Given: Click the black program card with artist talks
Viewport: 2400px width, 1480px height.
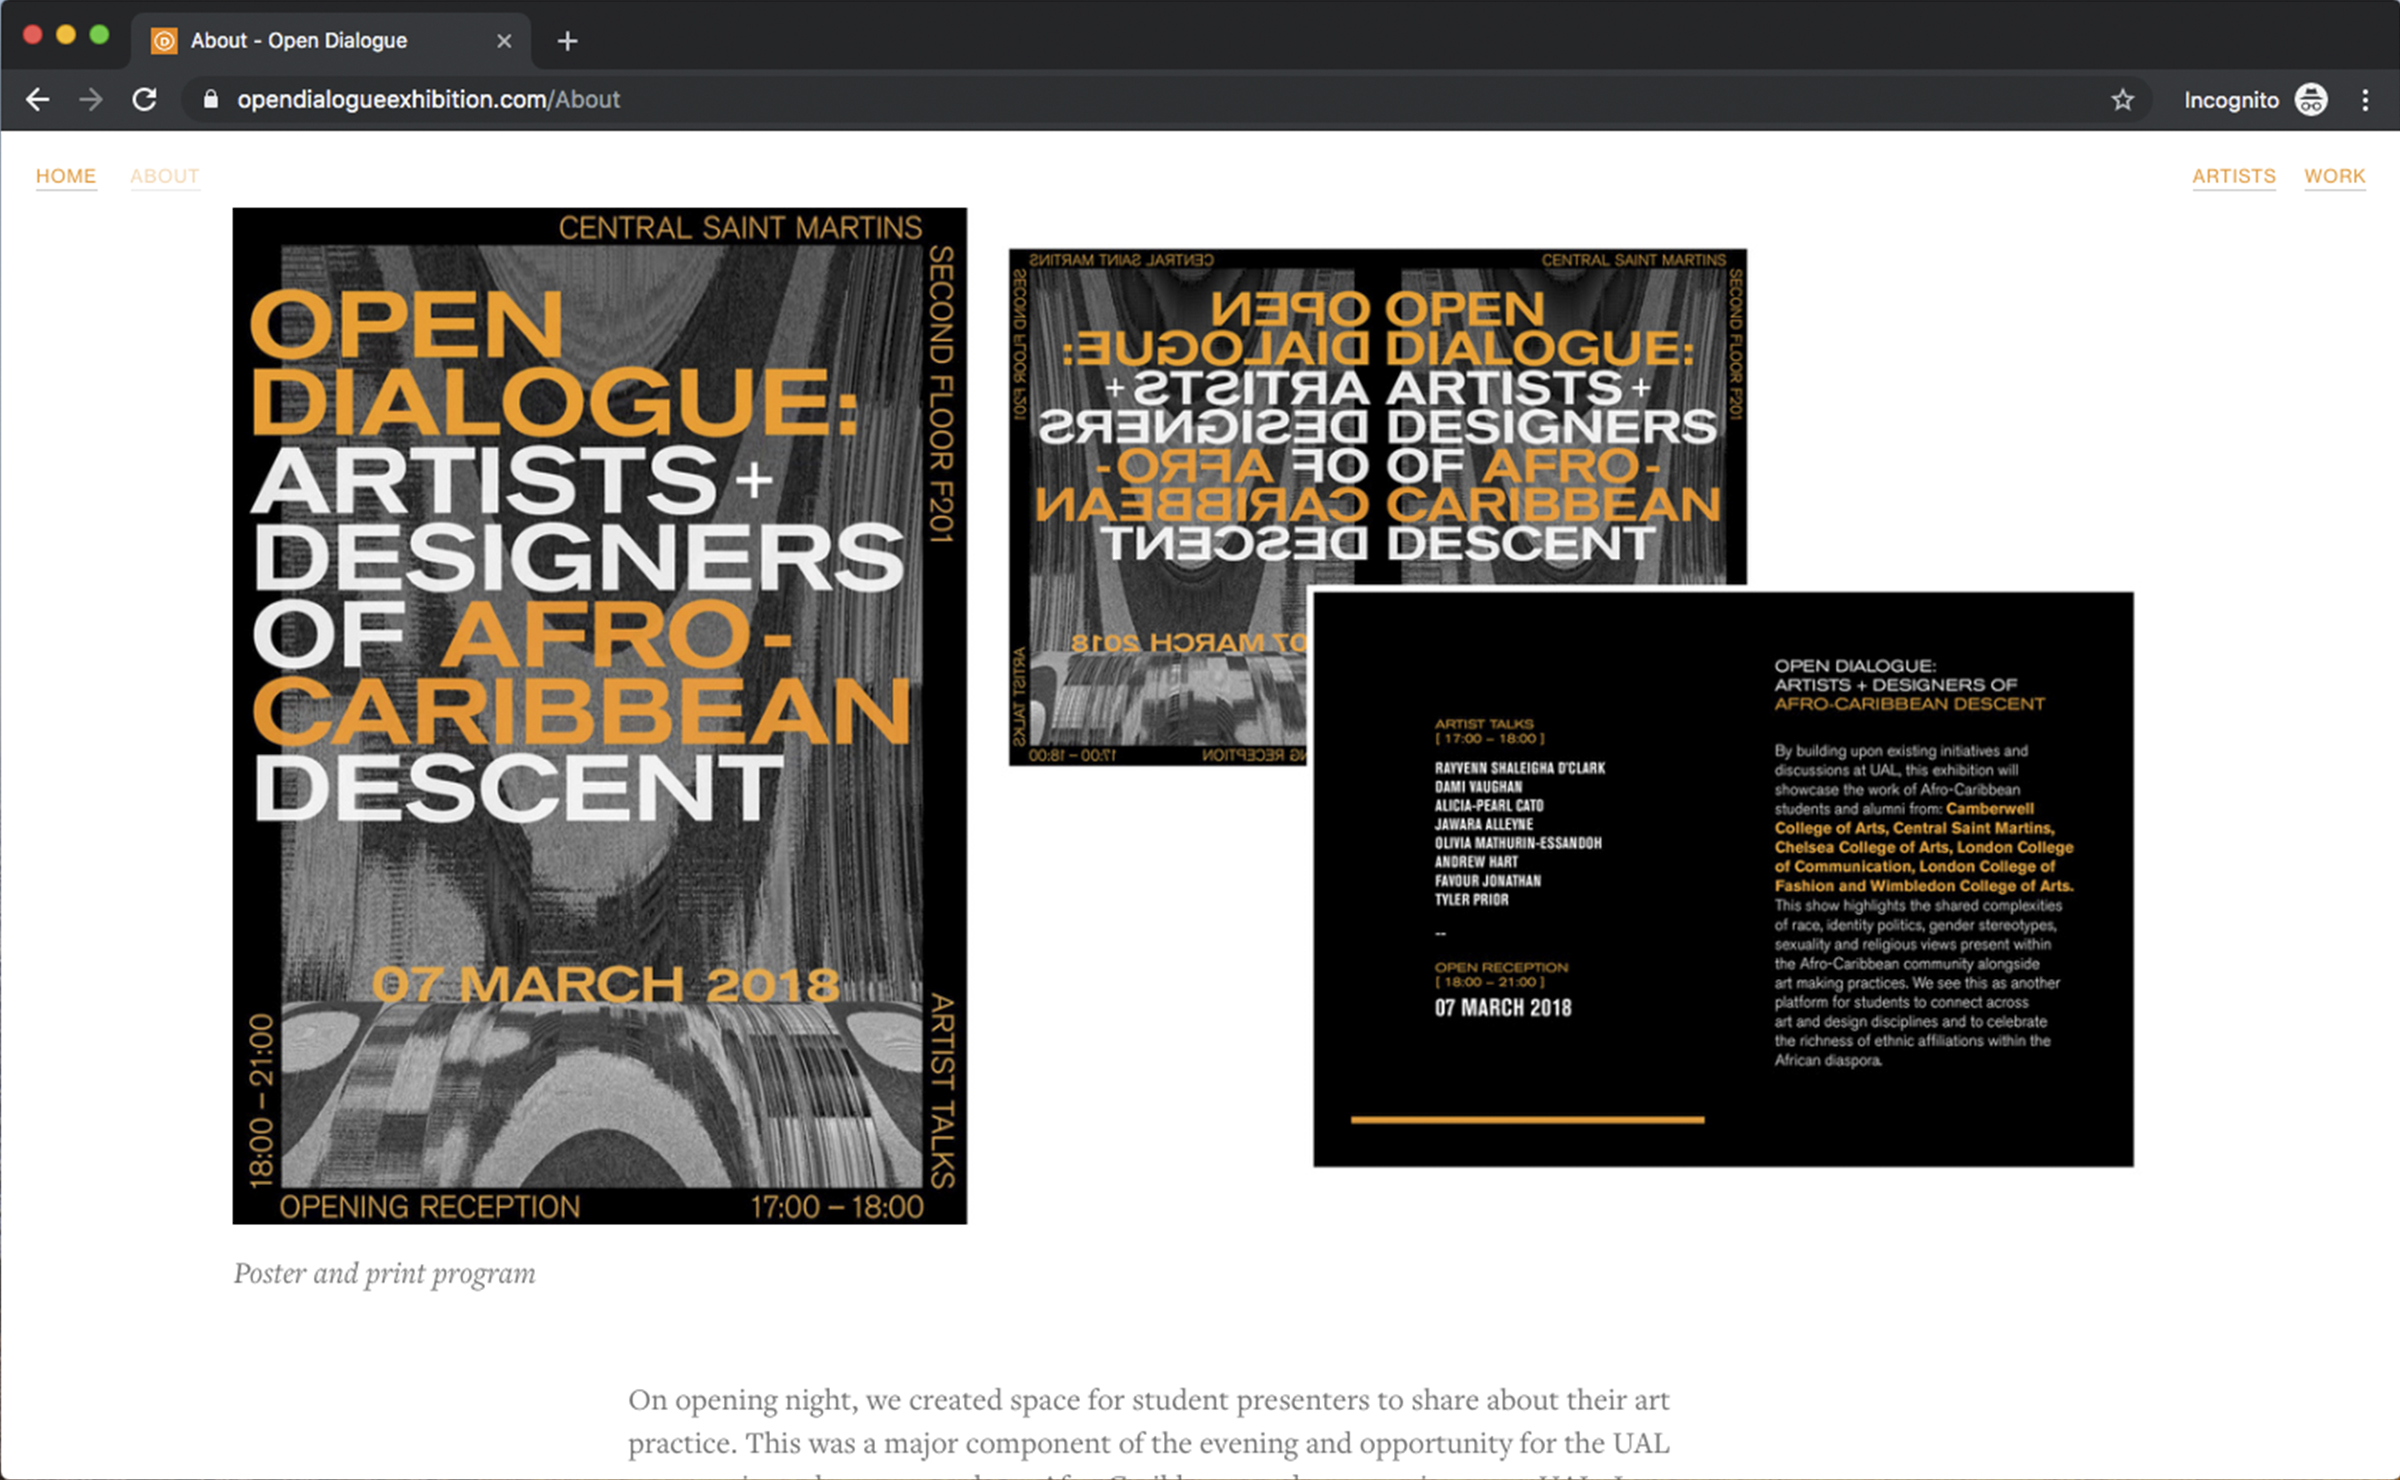Looking at the screenshot, I should click(1723, 879).
